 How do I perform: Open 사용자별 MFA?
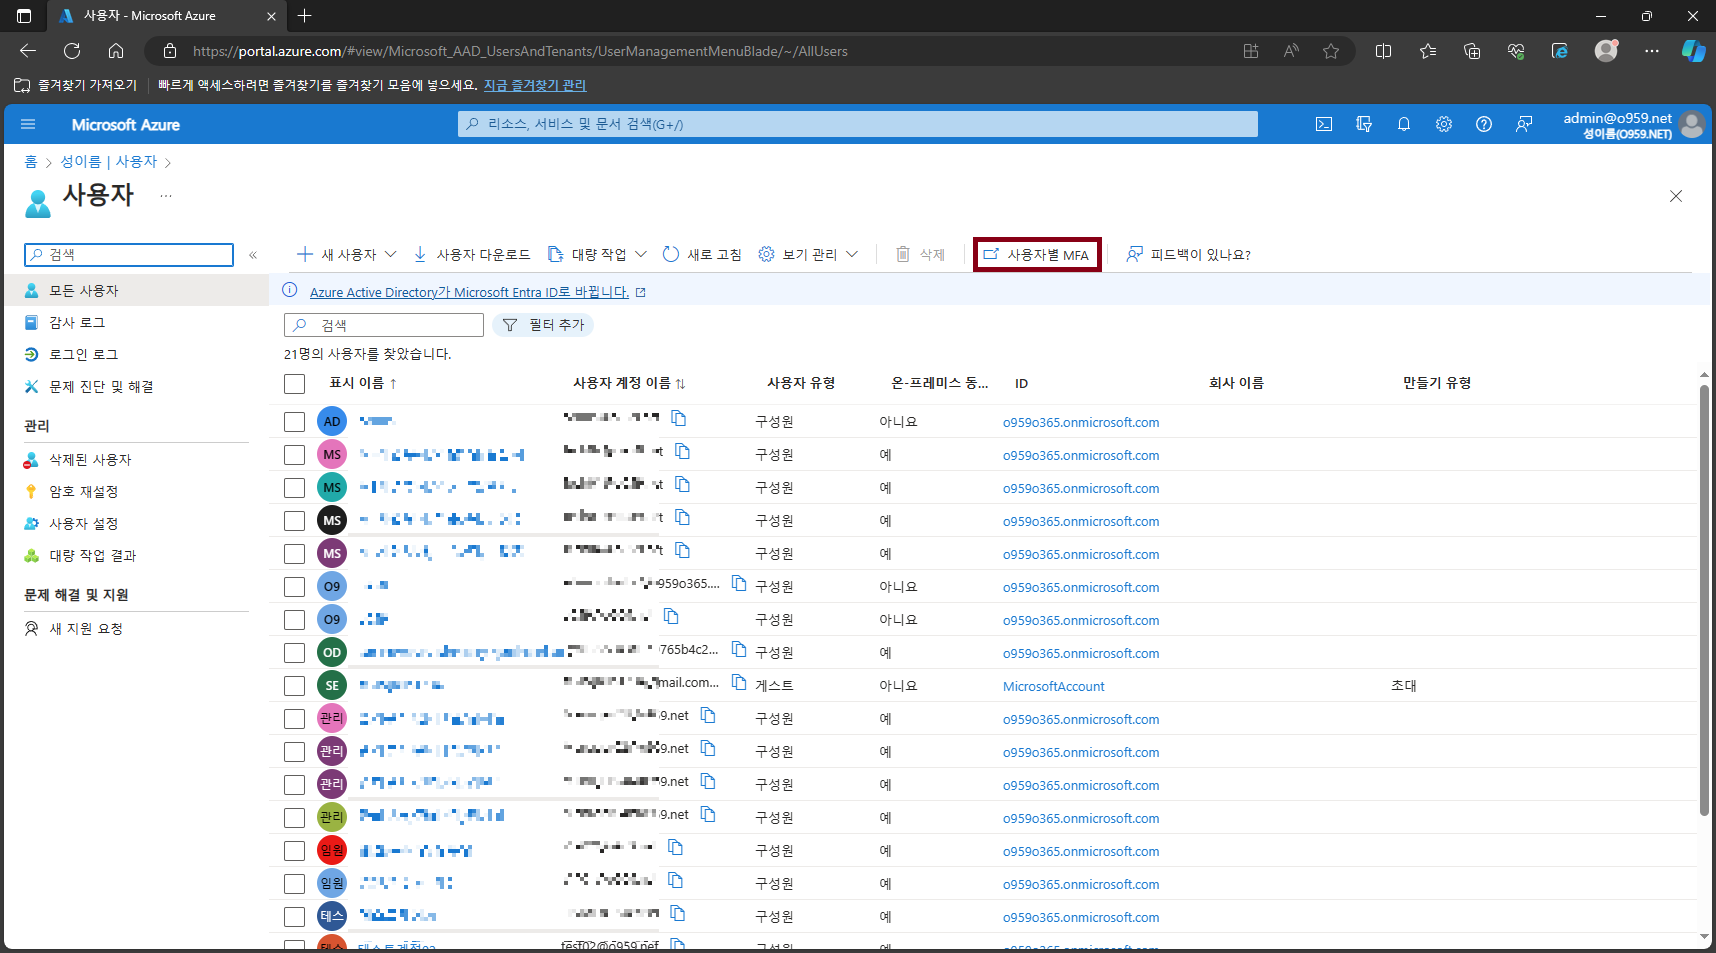tap(1037, 255)
